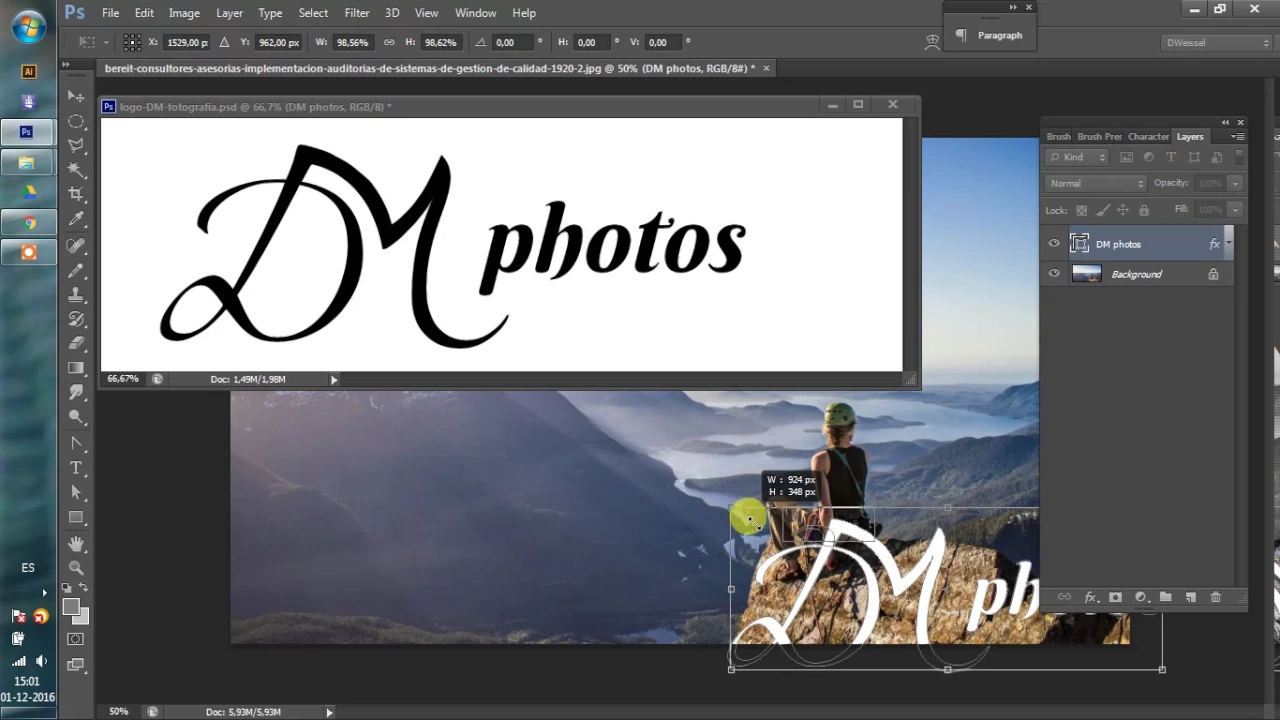1280x720 pixels.
Task: Create a new layer icon
Action: [x=1190, y=597]
